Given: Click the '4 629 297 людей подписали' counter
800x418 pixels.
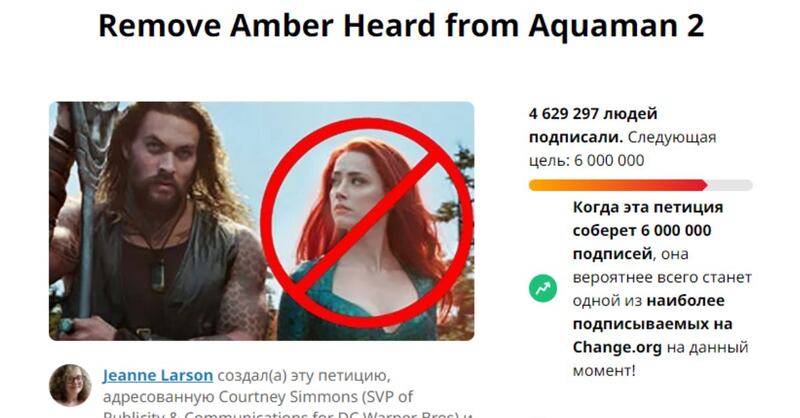Looking at the screenshot, I should click(x=593, y=125).
